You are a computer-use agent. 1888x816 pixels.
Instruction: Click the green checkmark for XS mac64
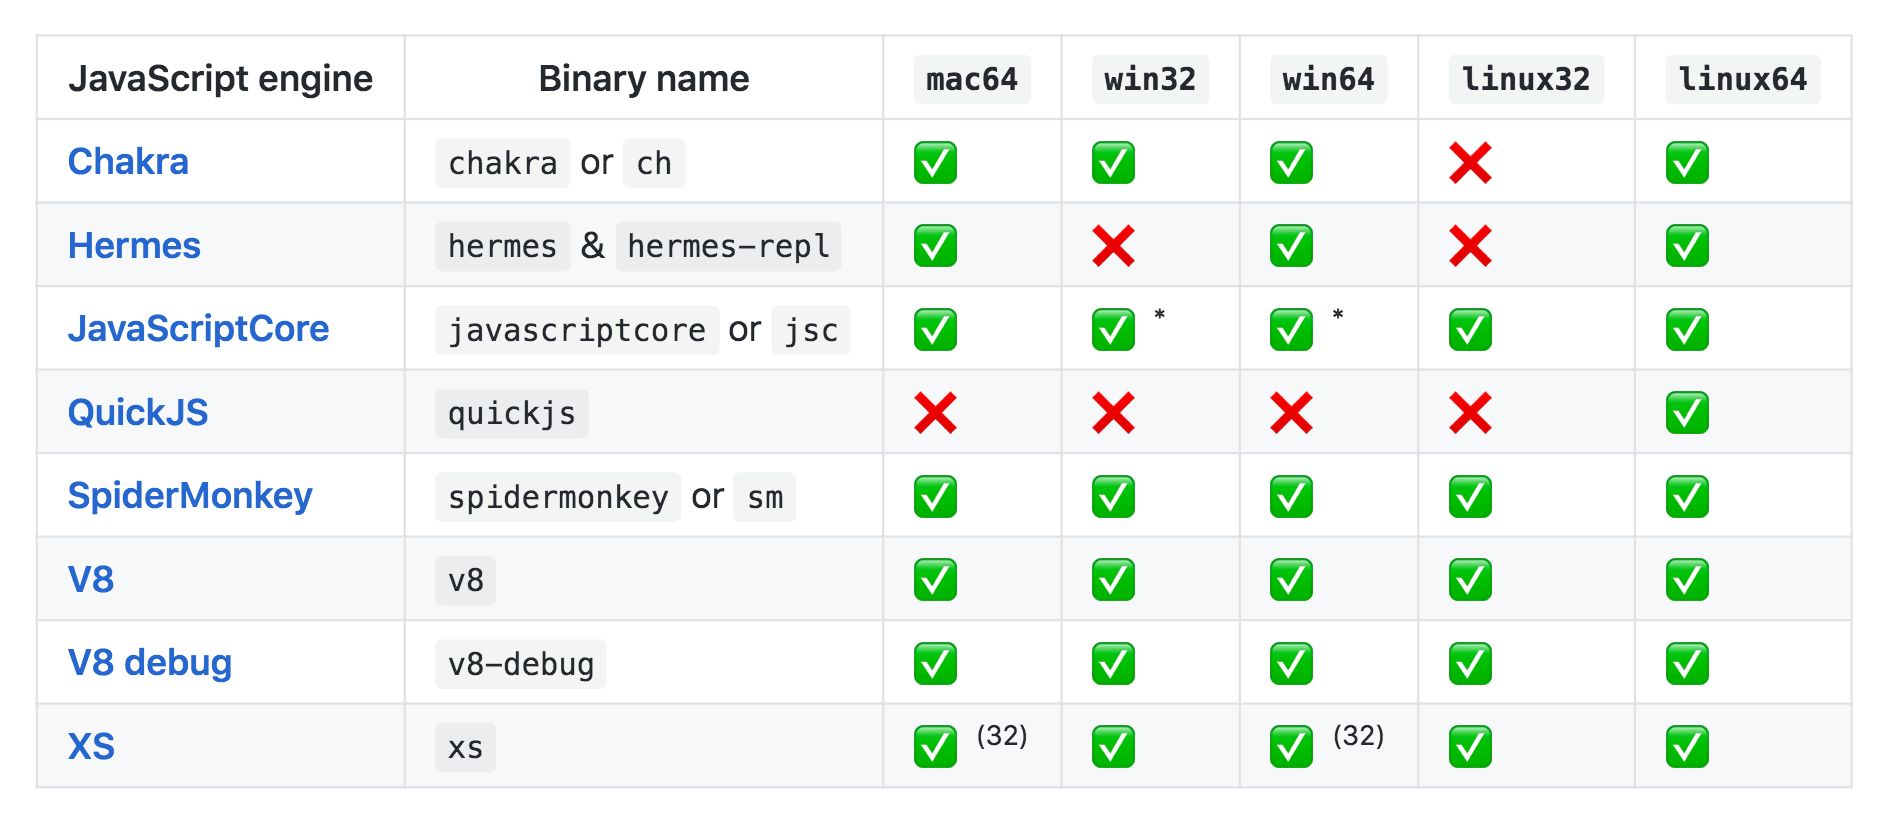935,747
